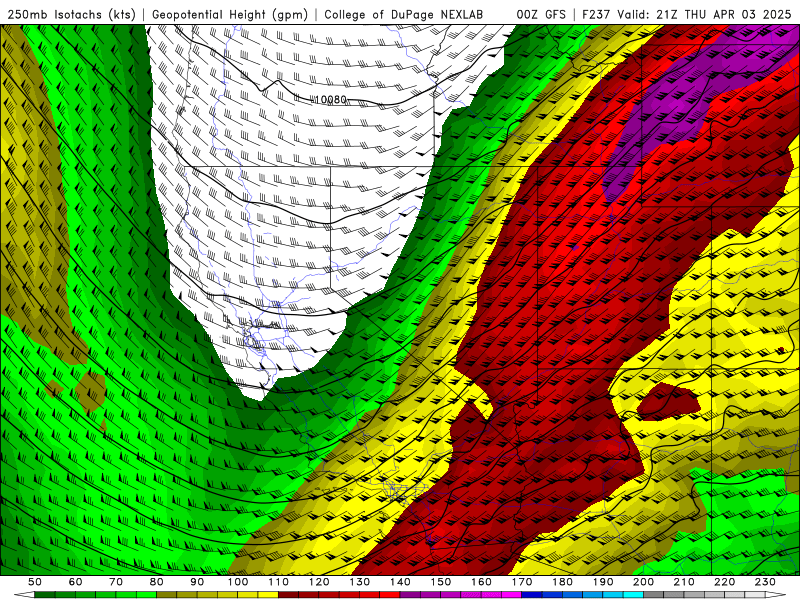Click the 190 scale label

603,582
